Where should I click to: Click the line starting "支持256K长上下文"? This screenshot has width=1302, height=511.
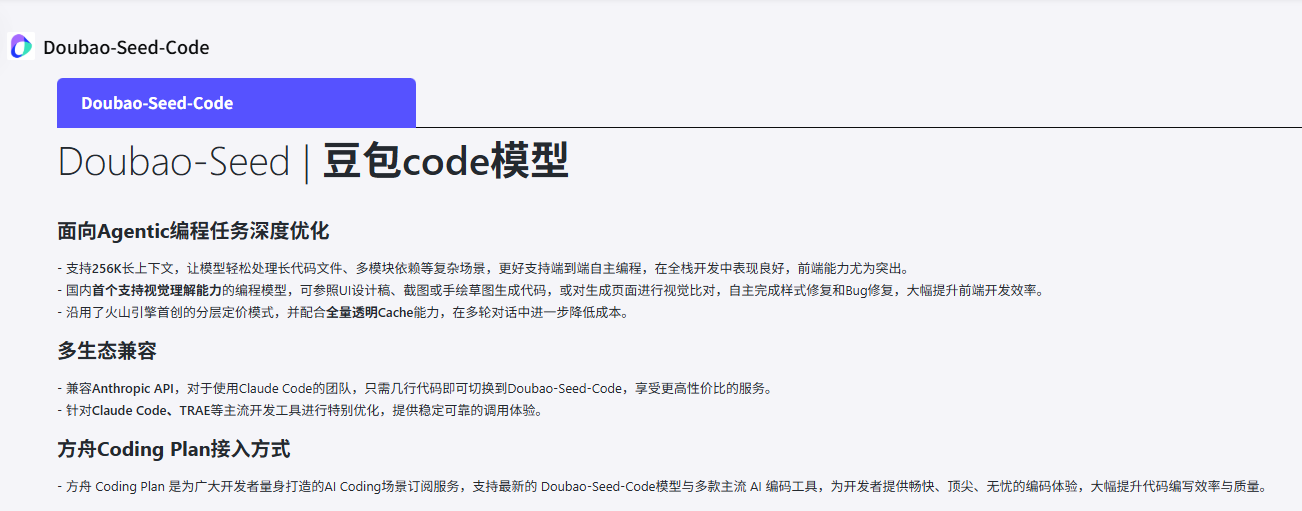point(483,268)
